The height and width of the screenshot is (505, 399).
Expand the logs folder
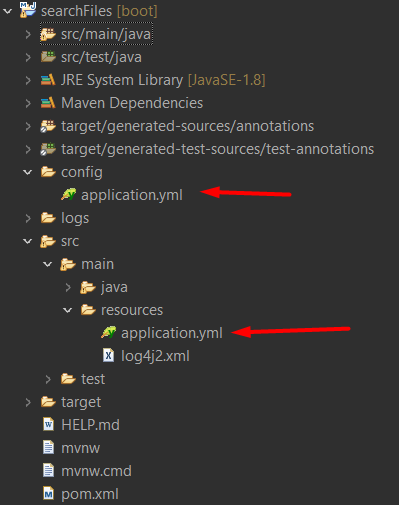pos(28,218)
